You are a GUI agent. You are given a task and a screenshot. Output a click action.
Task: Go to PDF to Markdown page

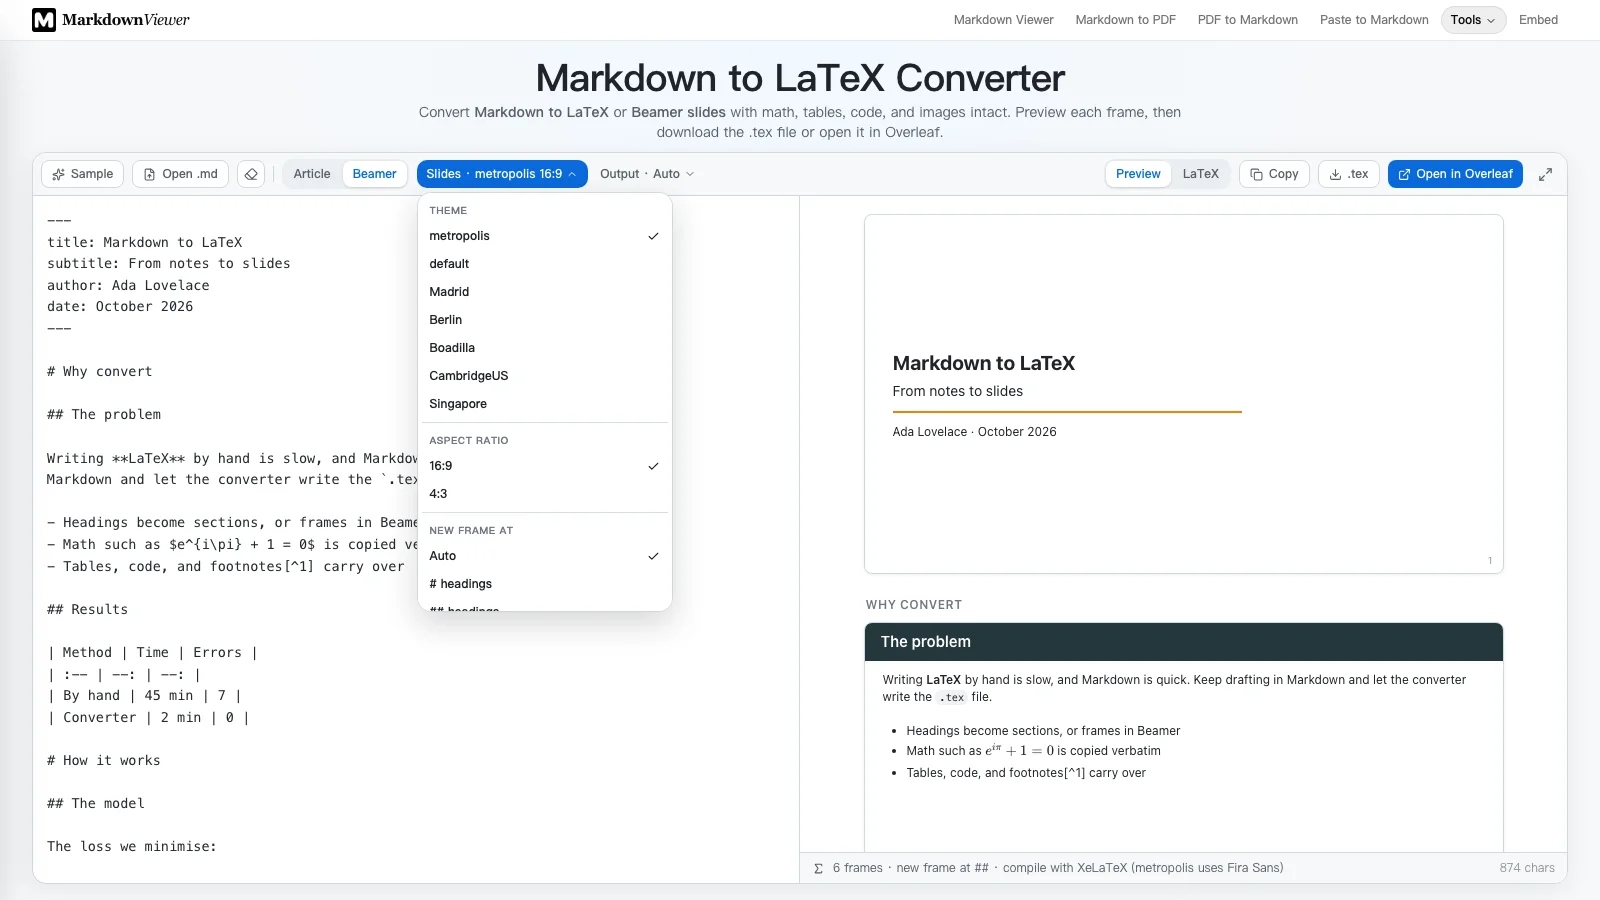(x=1247, y=20)
